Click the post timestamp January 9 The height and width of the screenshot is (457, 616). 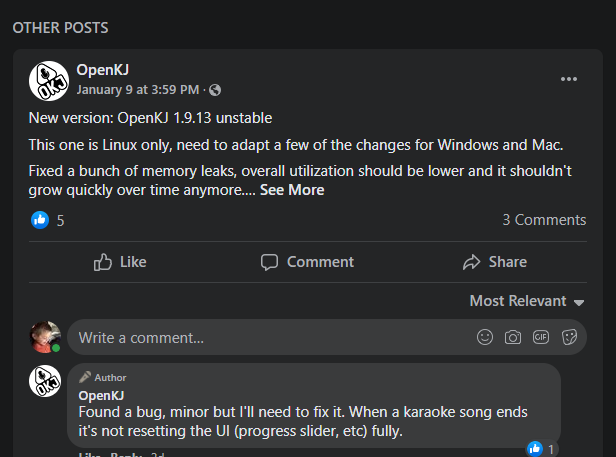[x=138, y=90]
